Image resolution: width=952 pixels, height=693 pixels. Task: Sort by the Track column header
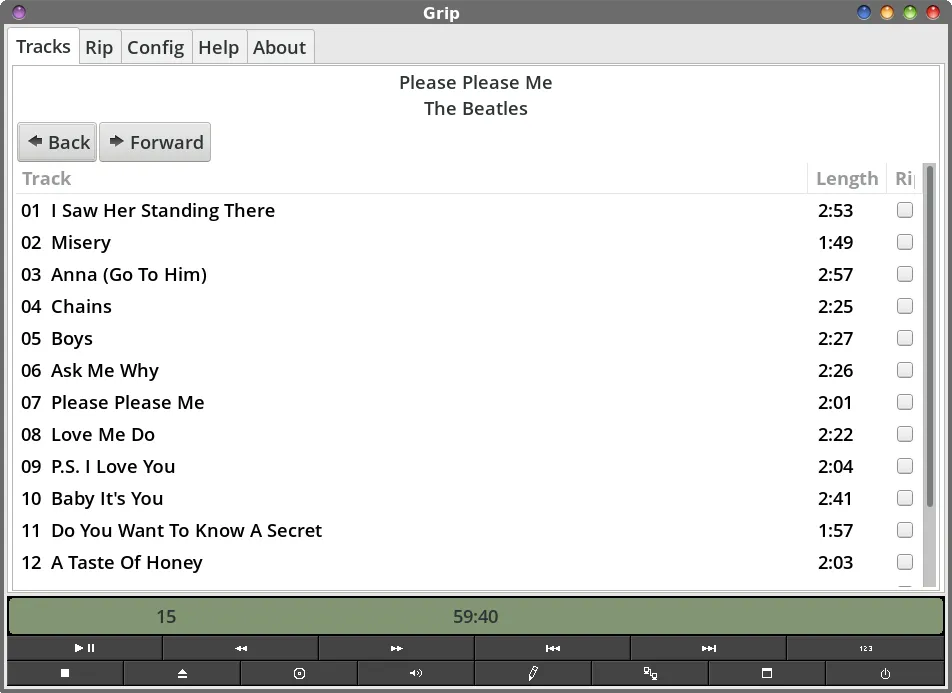[411, 179]
